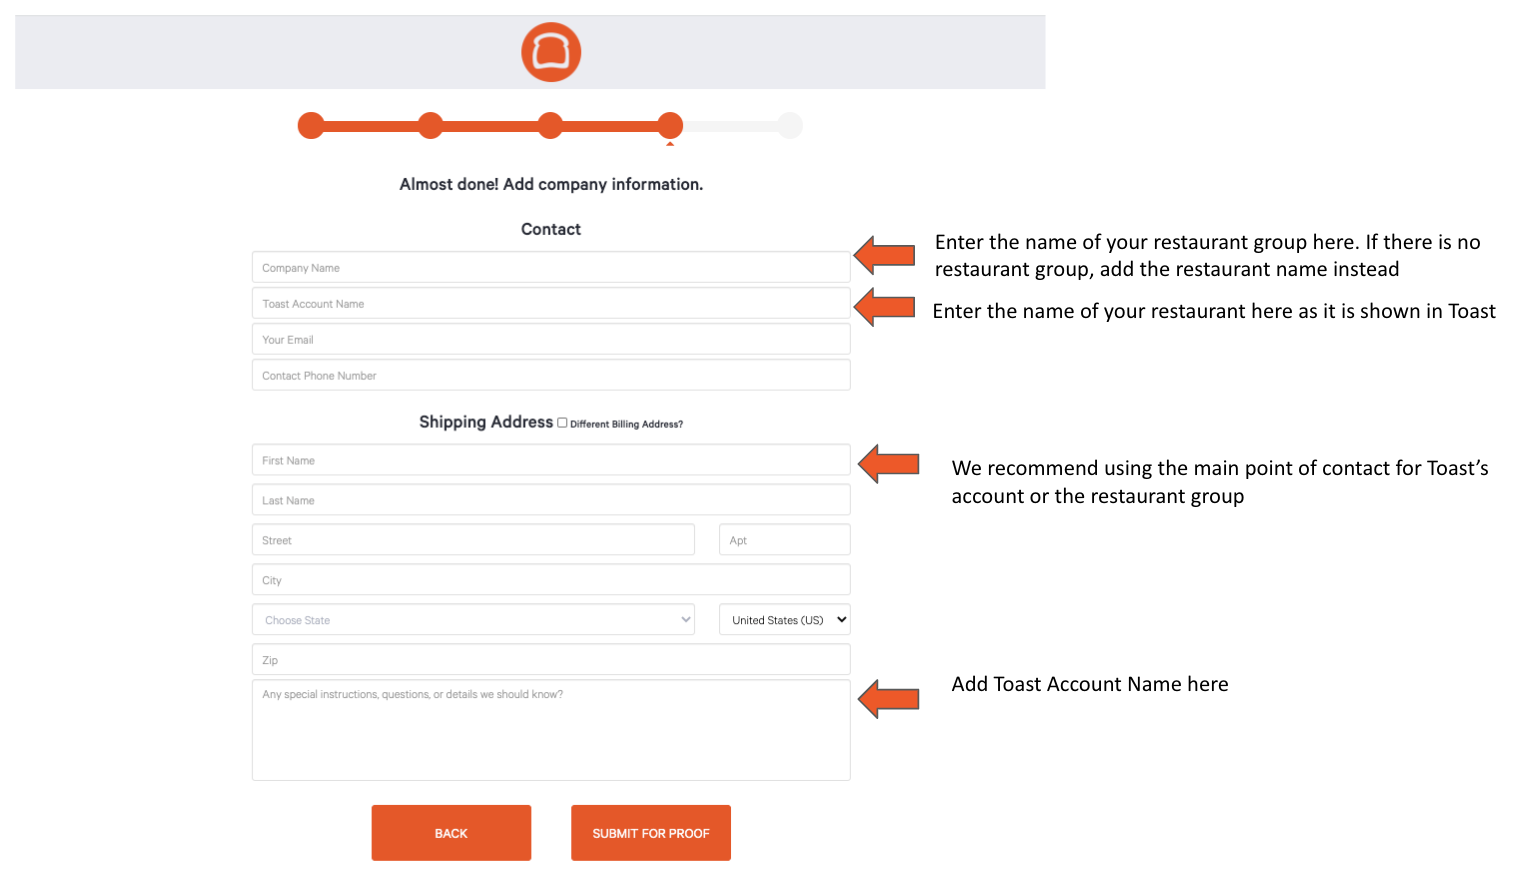Click the Zip code field
The height and width of the screenshot is (882, 1522).
coord(550,660)
